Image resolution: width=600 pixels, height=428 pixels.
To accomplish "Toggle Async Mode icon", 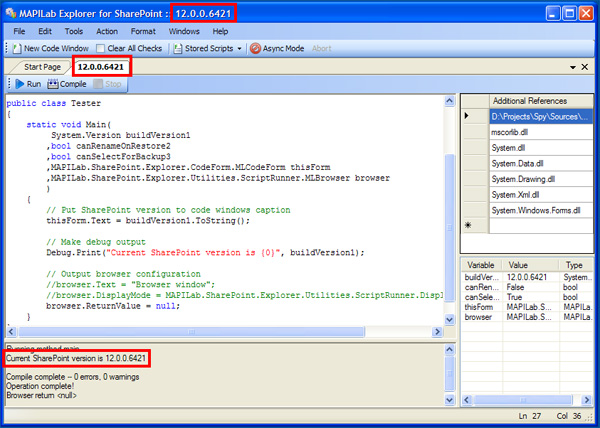I will tap(255, 49).
